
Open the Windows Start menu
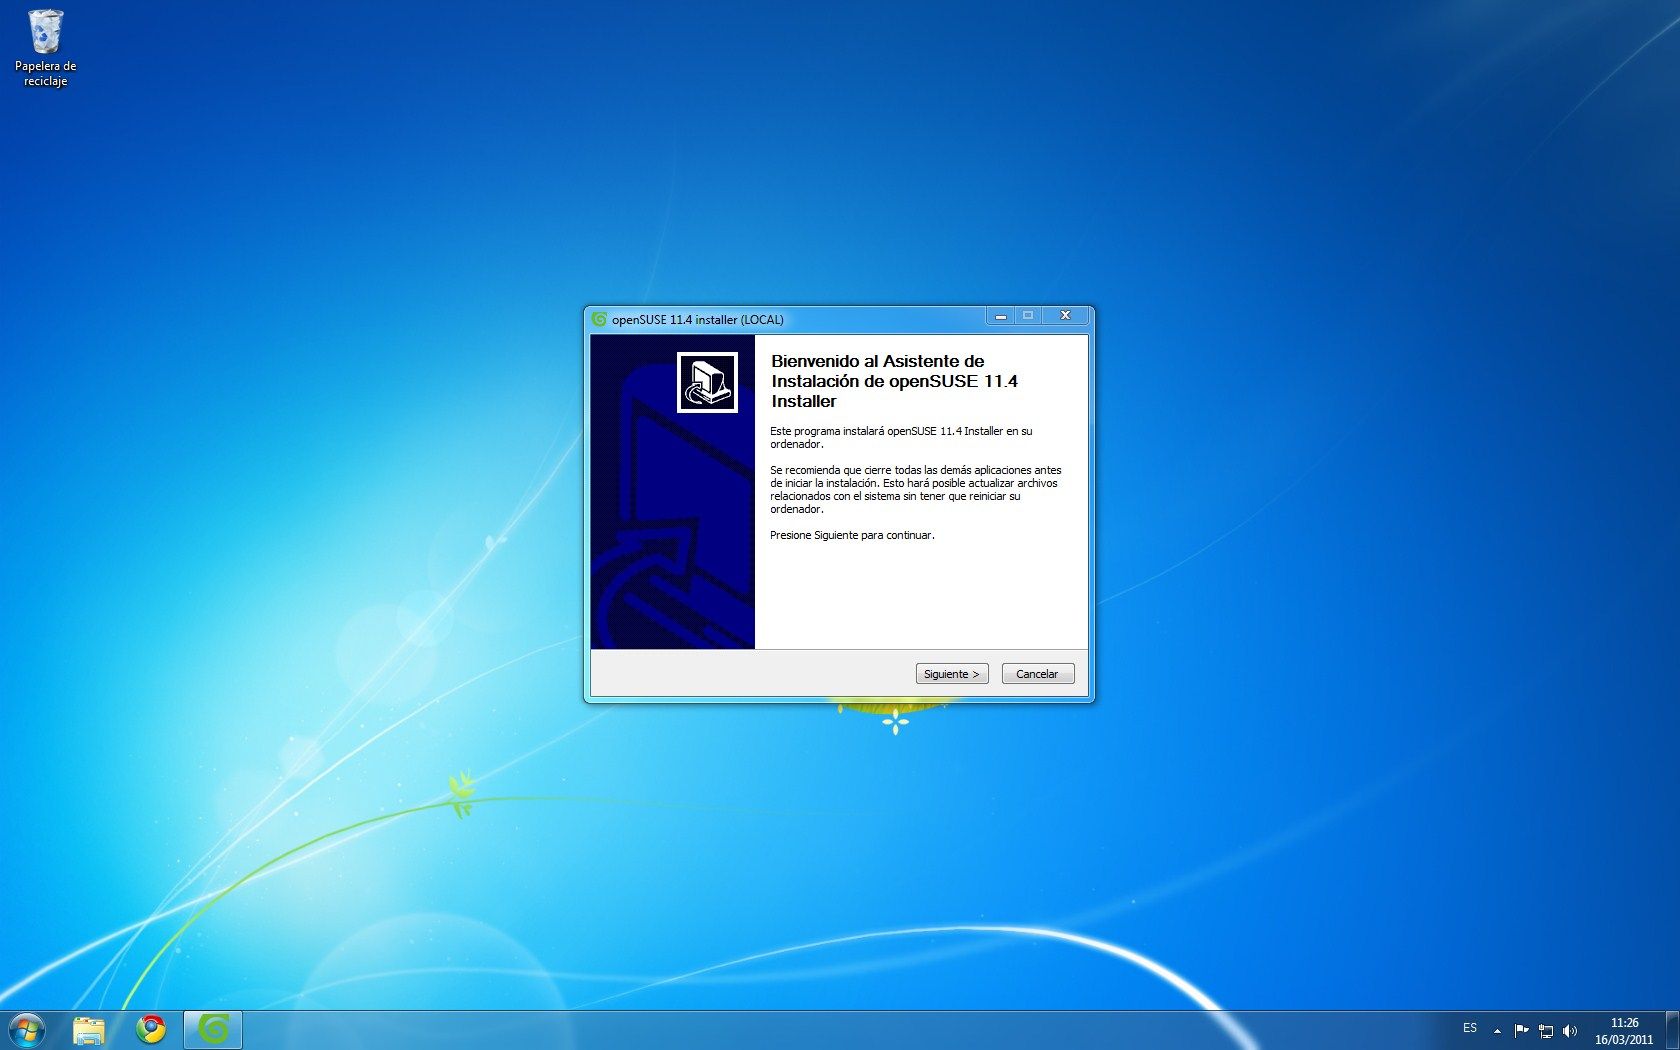pyautogui.click(x=27, y=1030)
